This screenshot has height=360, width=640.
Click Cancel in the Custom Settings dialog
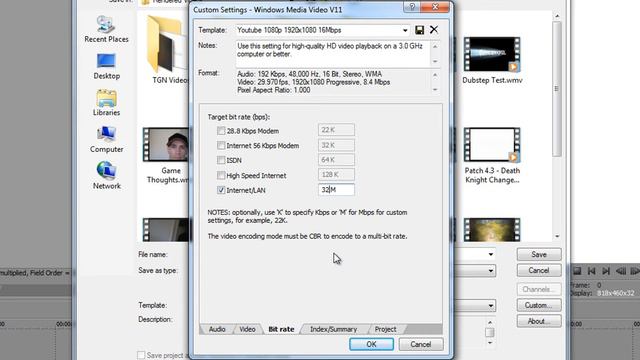[421, 344]
